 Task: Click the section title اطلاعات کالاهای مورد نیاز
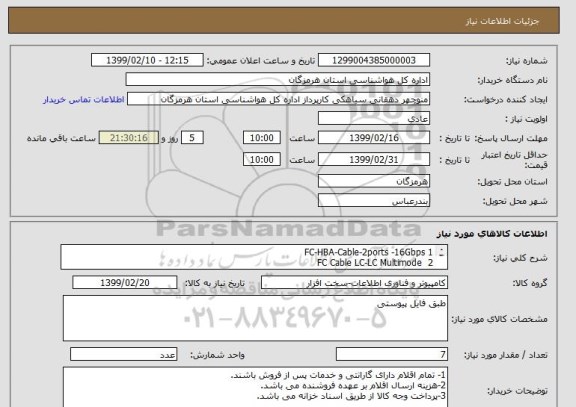(x=492, y=234)
